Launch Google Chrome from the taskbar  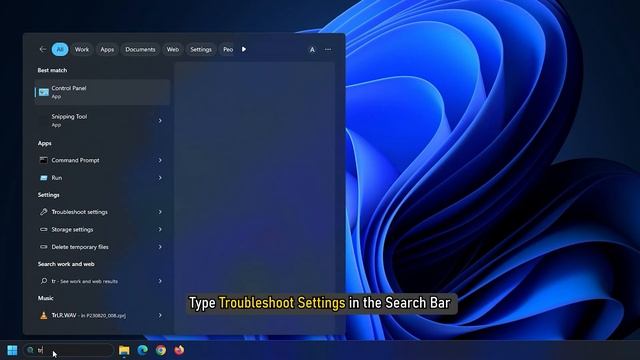[x=161, y=350]
